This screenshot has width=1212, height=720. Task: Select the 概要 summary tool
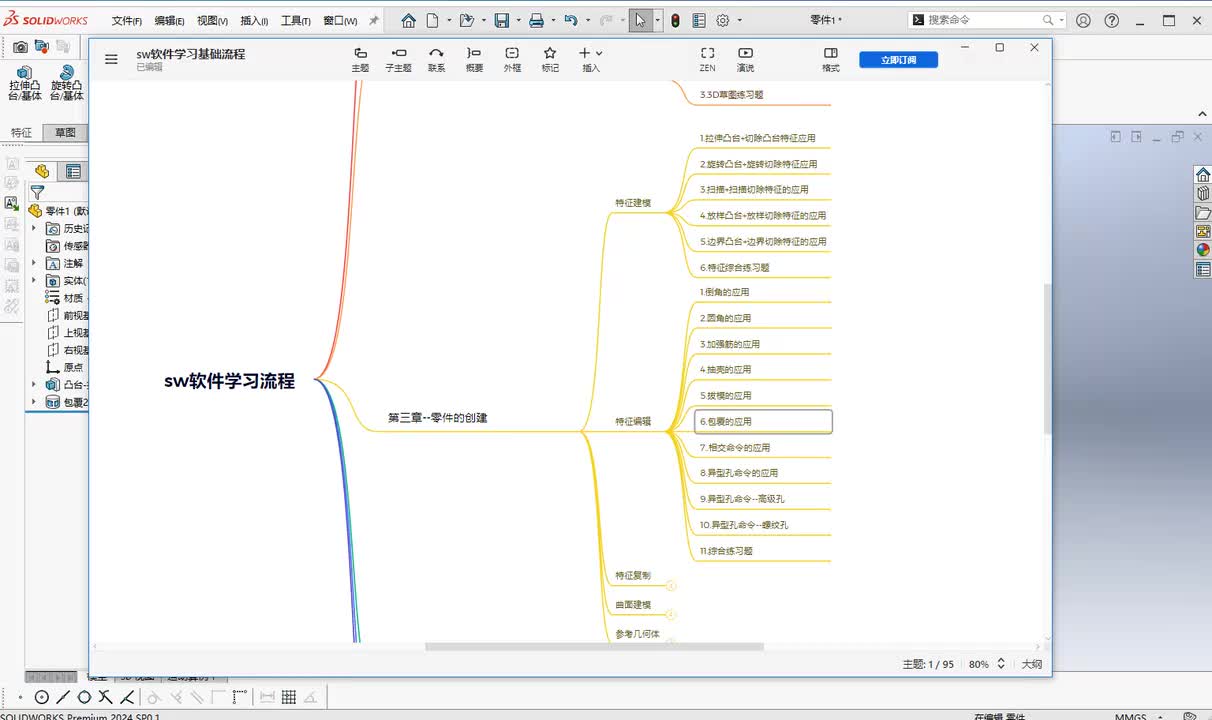tap(474, 59)
